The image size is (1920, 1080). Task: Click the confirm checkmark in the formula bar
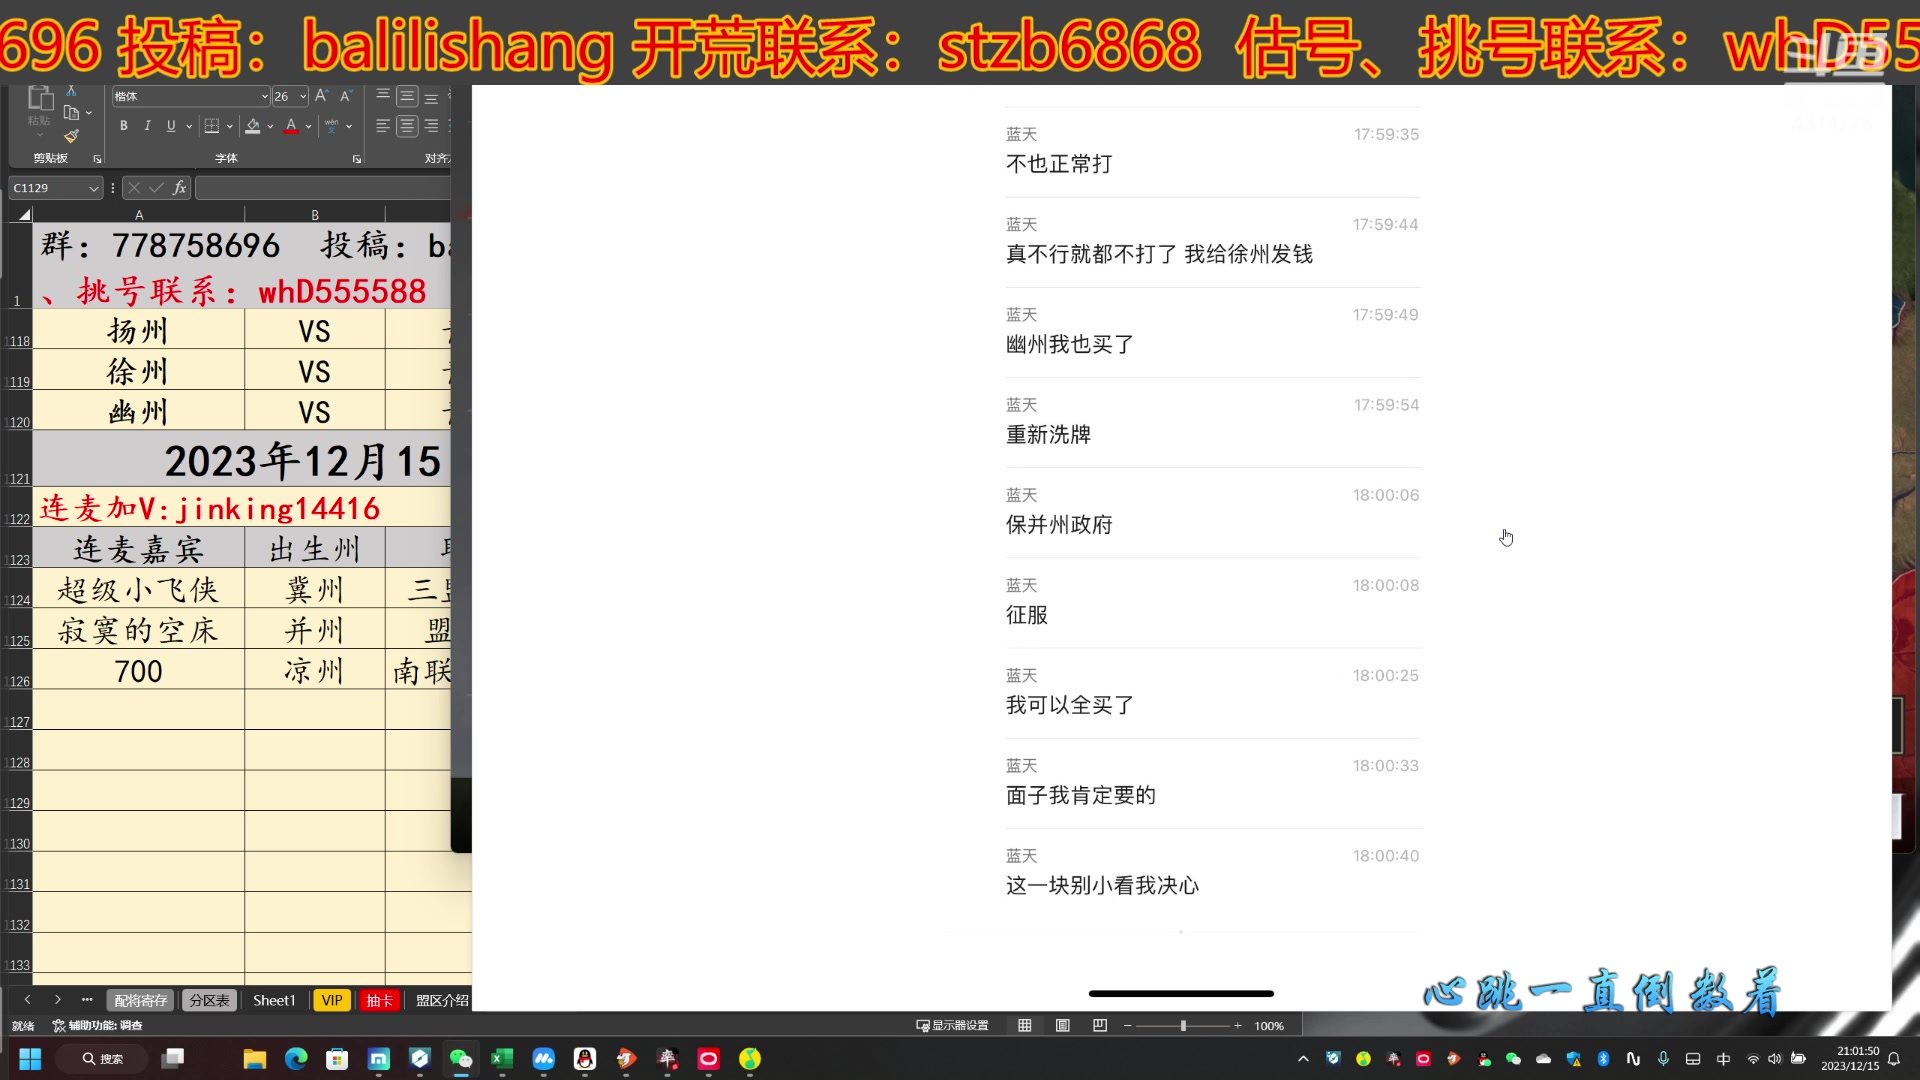click(157, 188)
